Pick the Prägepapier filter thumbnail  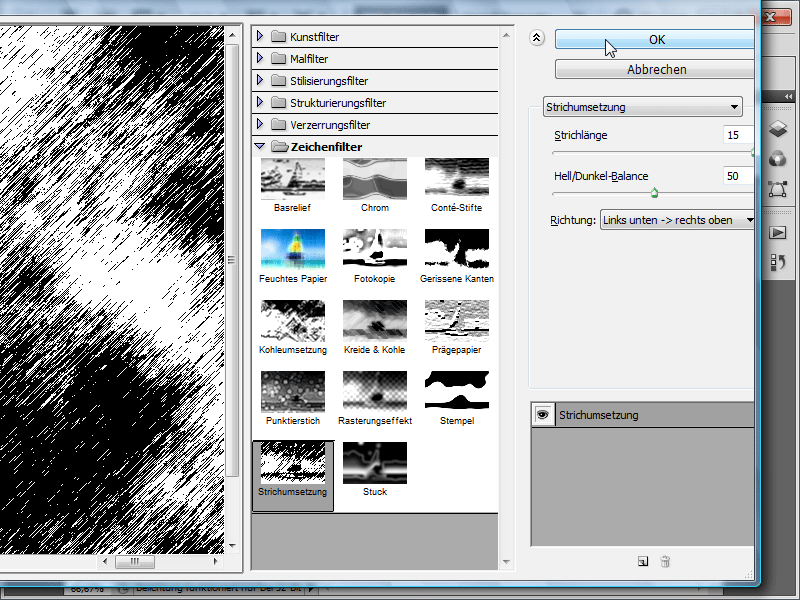[x=457, y=320]
